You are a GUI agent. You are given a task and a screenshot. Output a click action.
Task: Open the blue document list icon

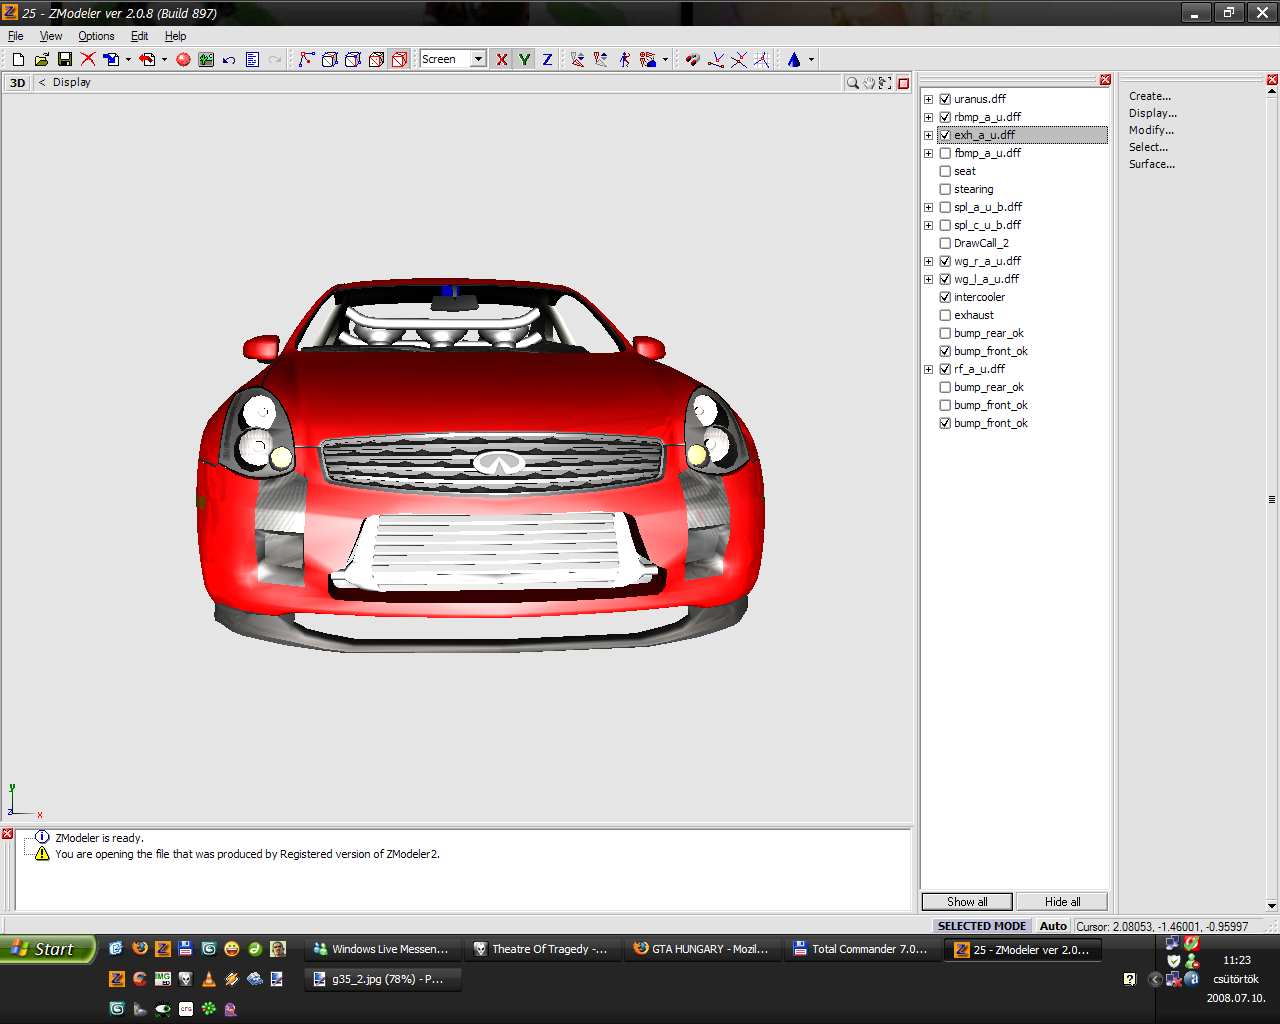252,60
